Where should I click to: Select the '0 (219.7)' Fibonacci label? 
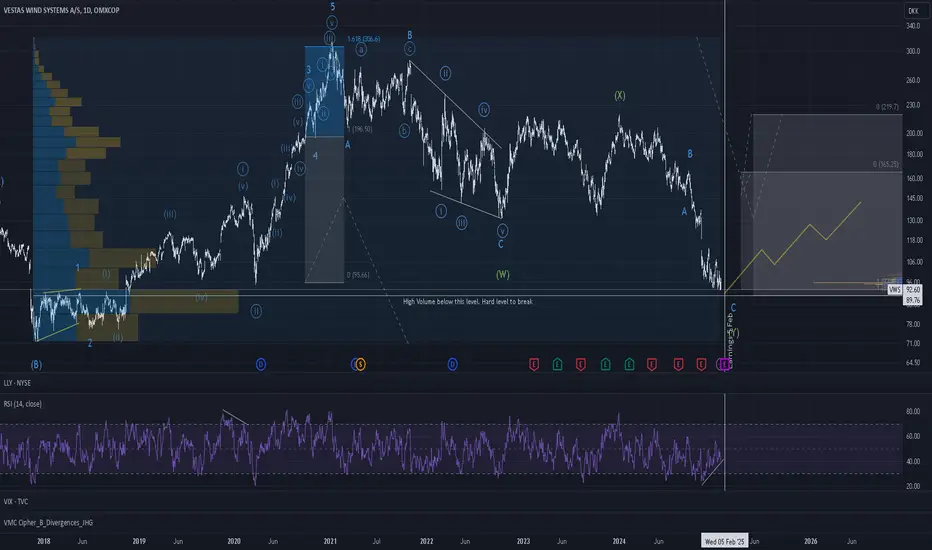[x=887, y=107]
